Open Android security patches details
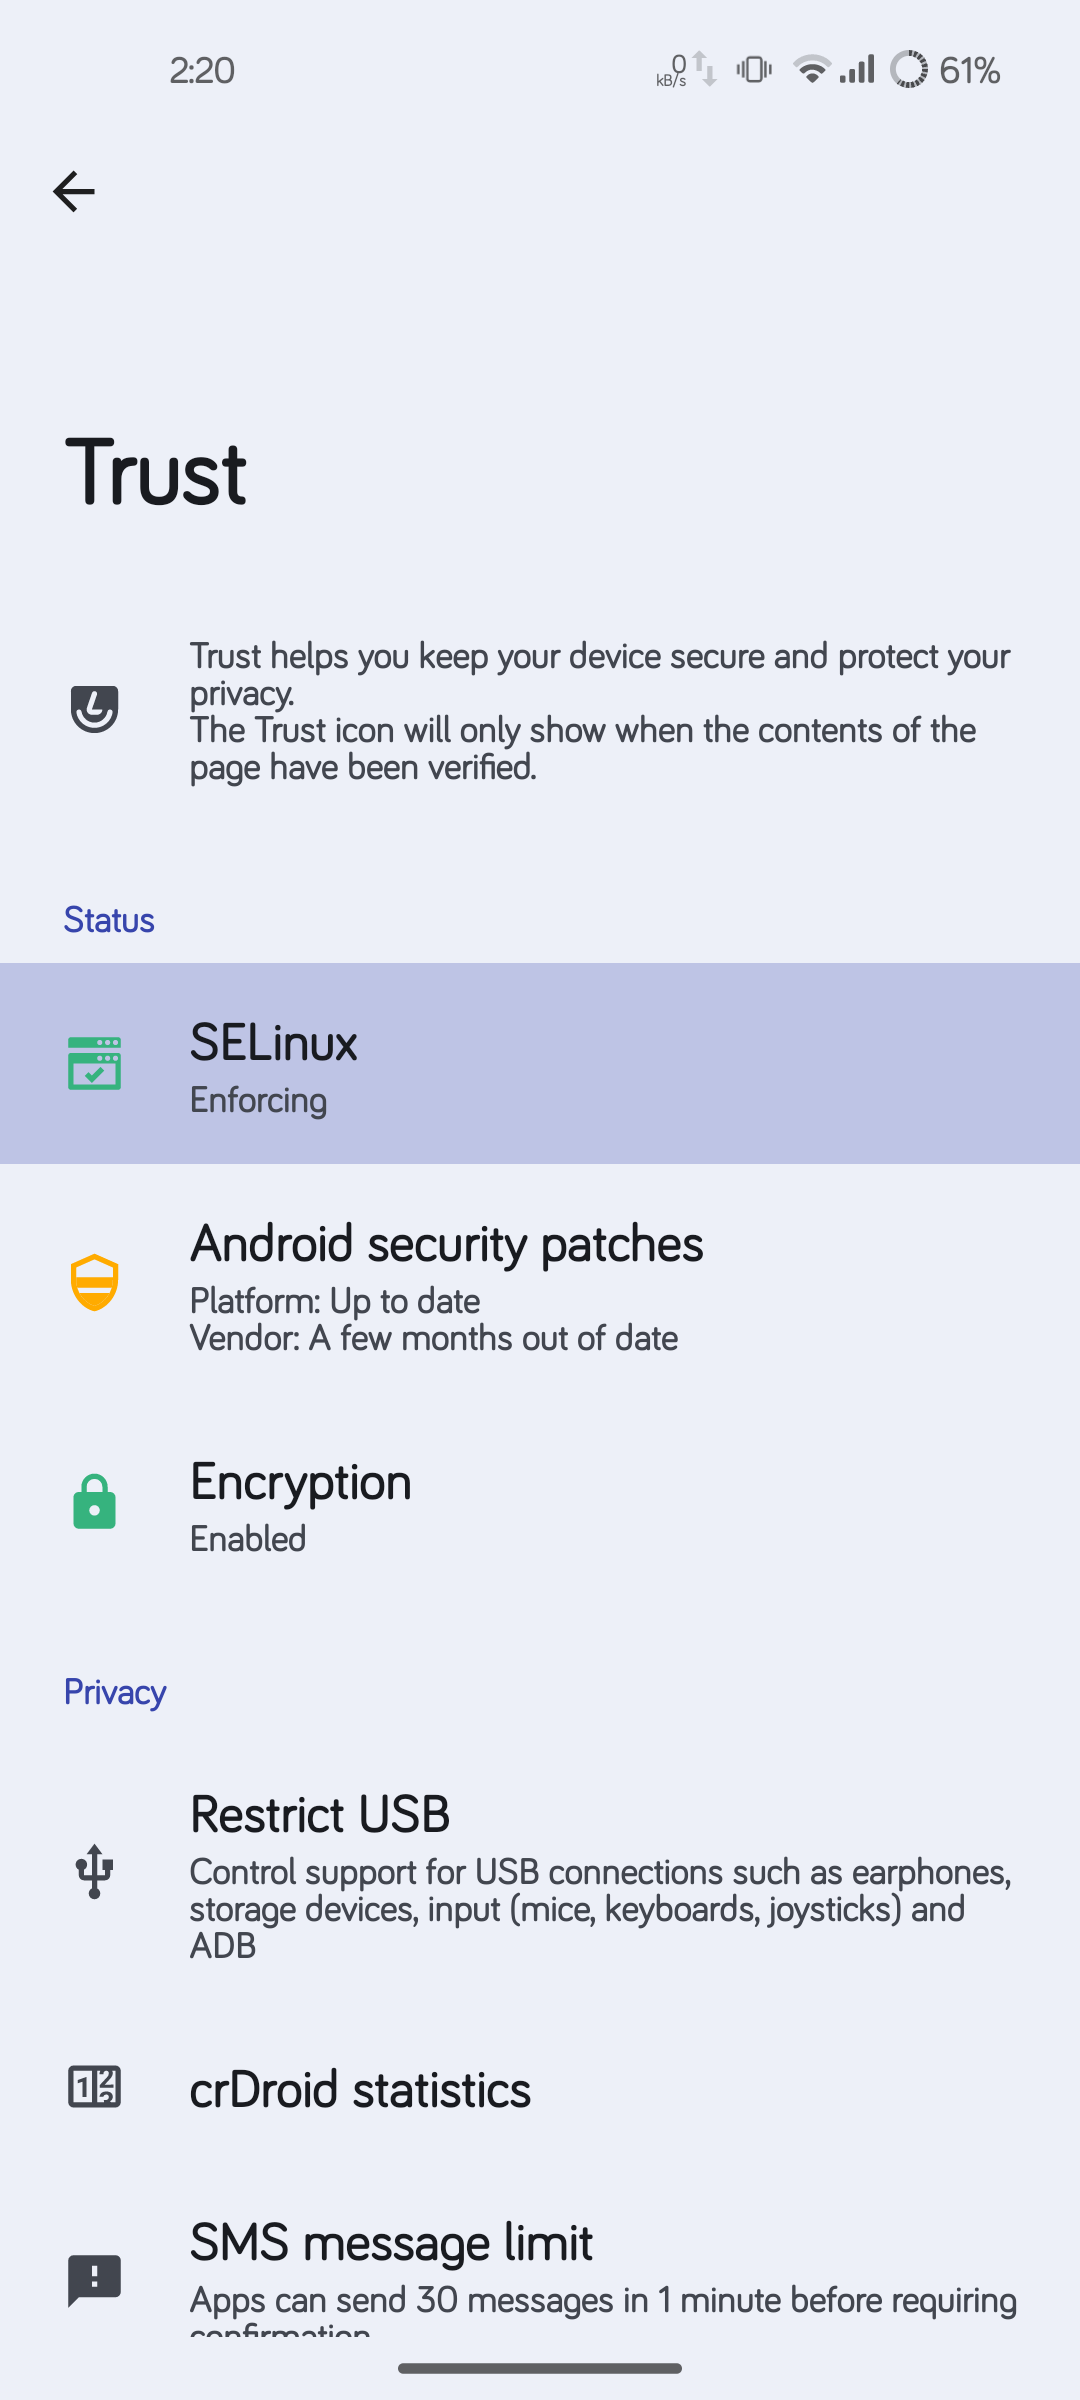 pyautogui.click(x=540, y=1283)
